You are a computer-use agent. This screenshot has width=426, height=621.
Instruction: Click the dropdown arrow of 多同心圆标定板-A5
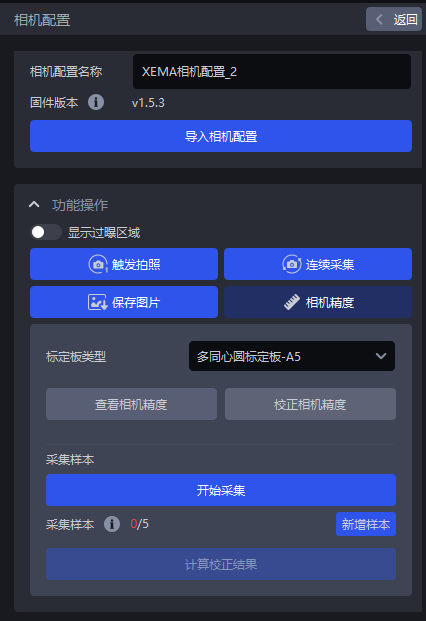coord(381,356)
